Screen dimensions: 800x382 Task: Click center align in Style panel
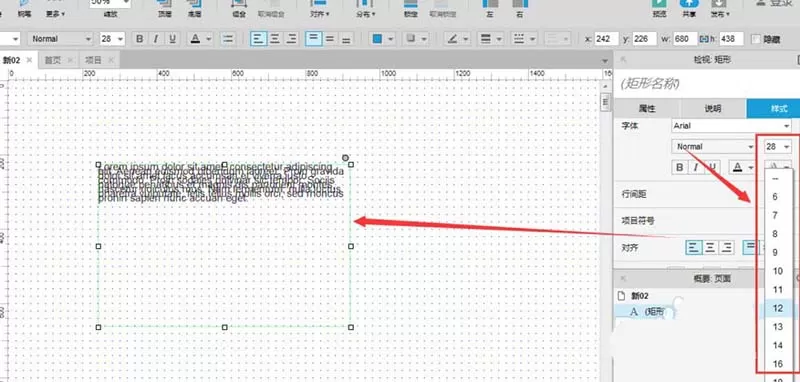[x=710, y=248]
